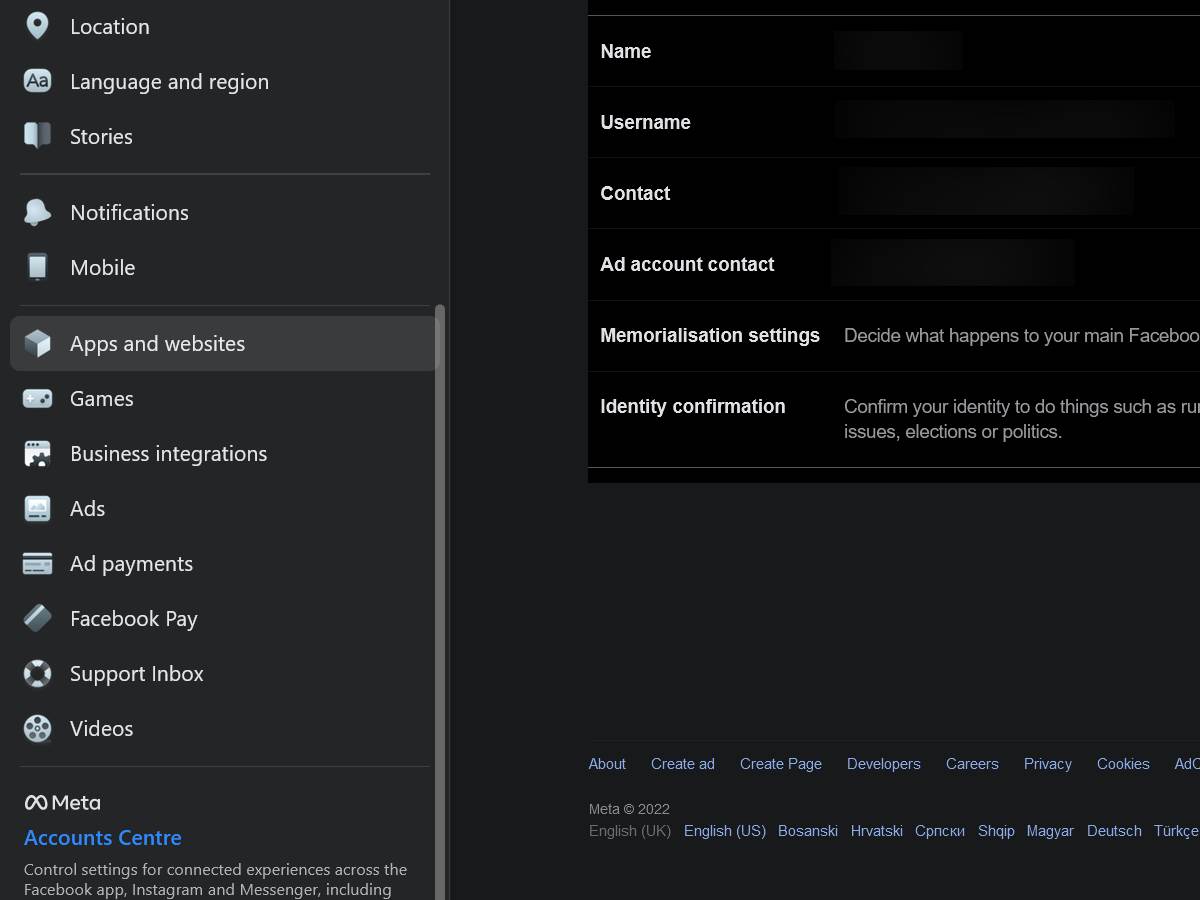
Task: Select the Ad payments card icon
Action: (37, 563)
